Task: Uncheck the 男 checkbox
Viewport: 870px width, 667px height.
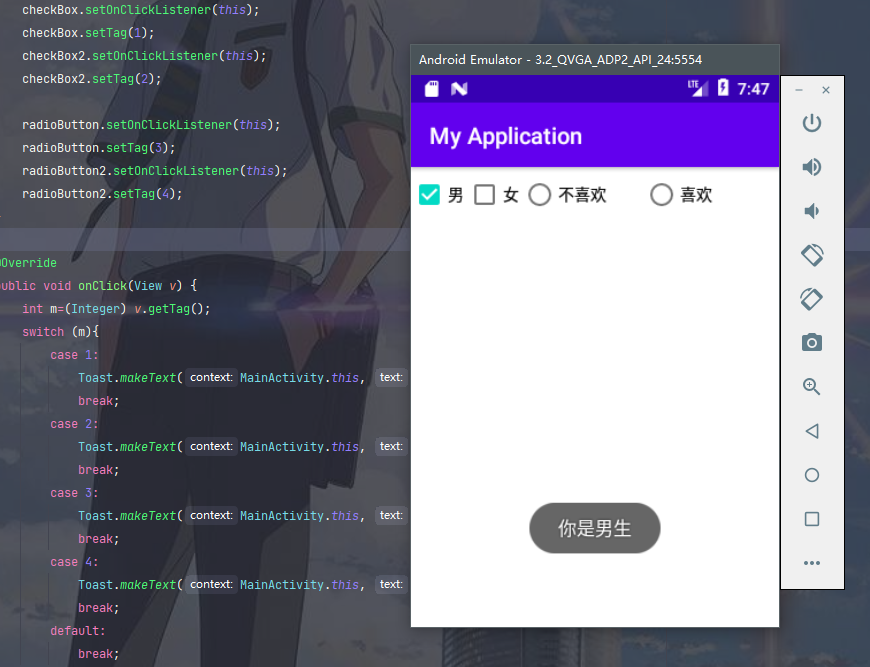Action: (x=429, y=195)
